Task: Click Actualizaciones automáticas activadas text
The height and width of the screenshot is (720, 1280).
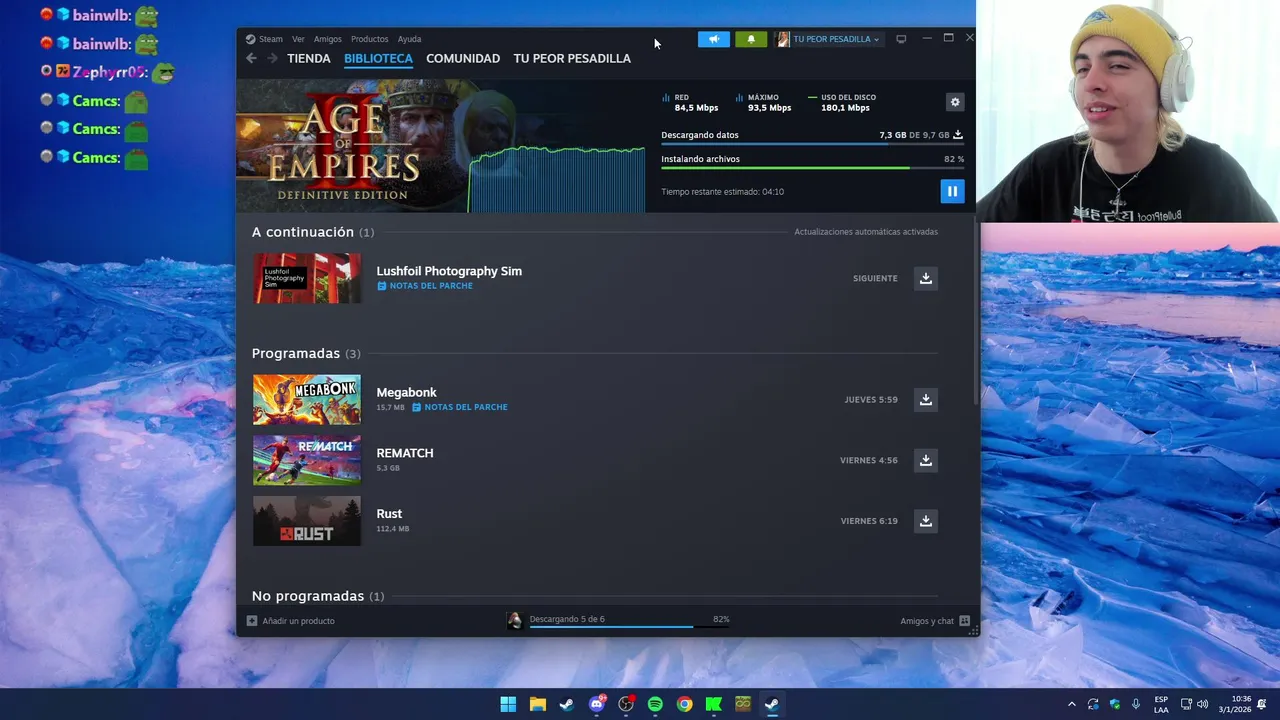Action: 866,232
